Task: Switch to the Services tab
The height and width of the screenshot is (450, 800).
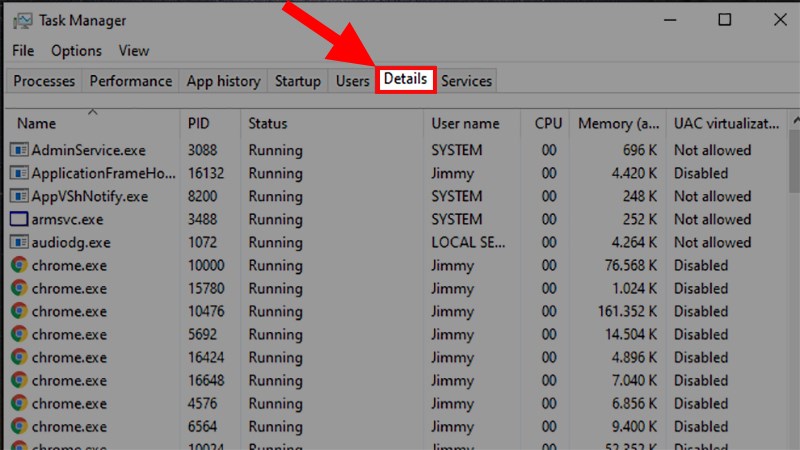Action: point(466,81)
